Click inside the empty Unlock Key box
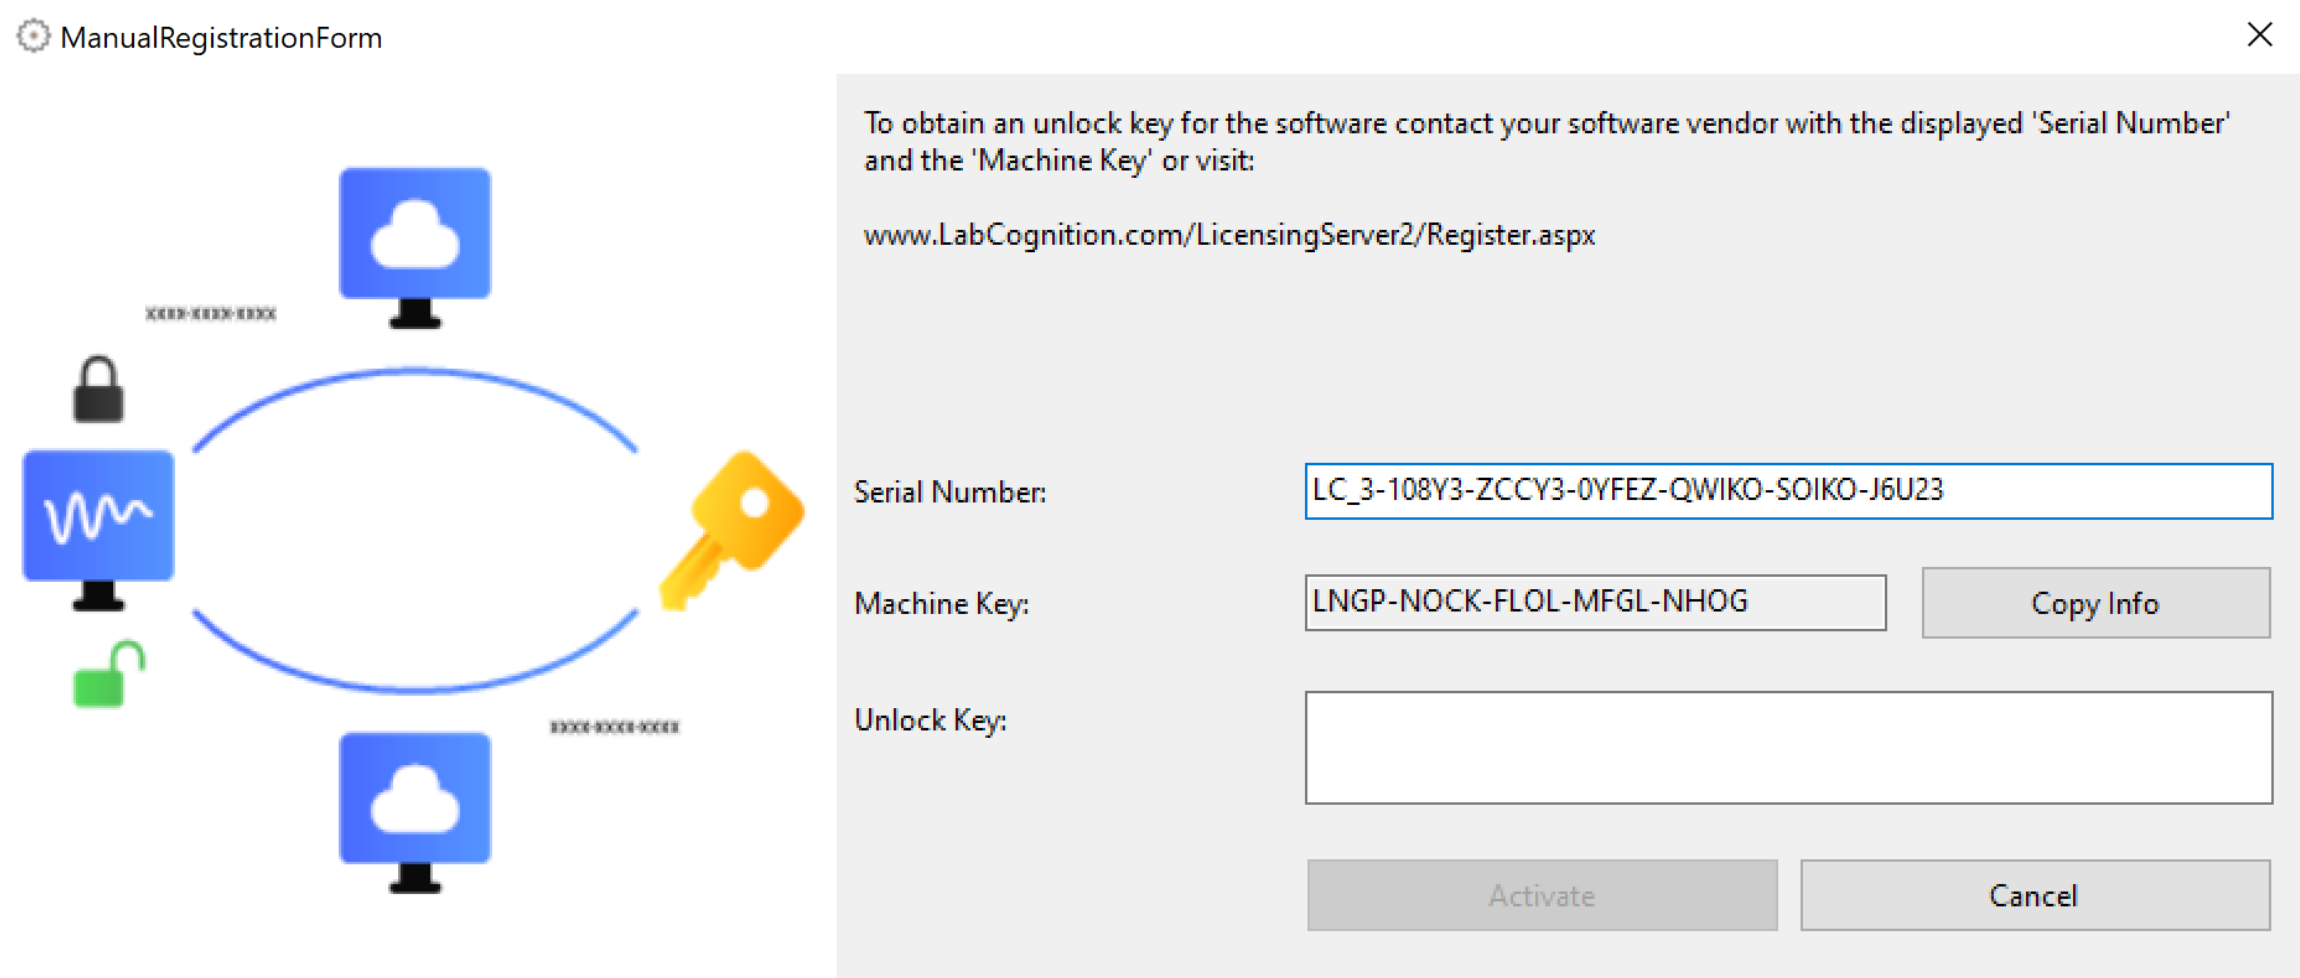Screen dimensions: 2300x978 (x=1787, y=747)
